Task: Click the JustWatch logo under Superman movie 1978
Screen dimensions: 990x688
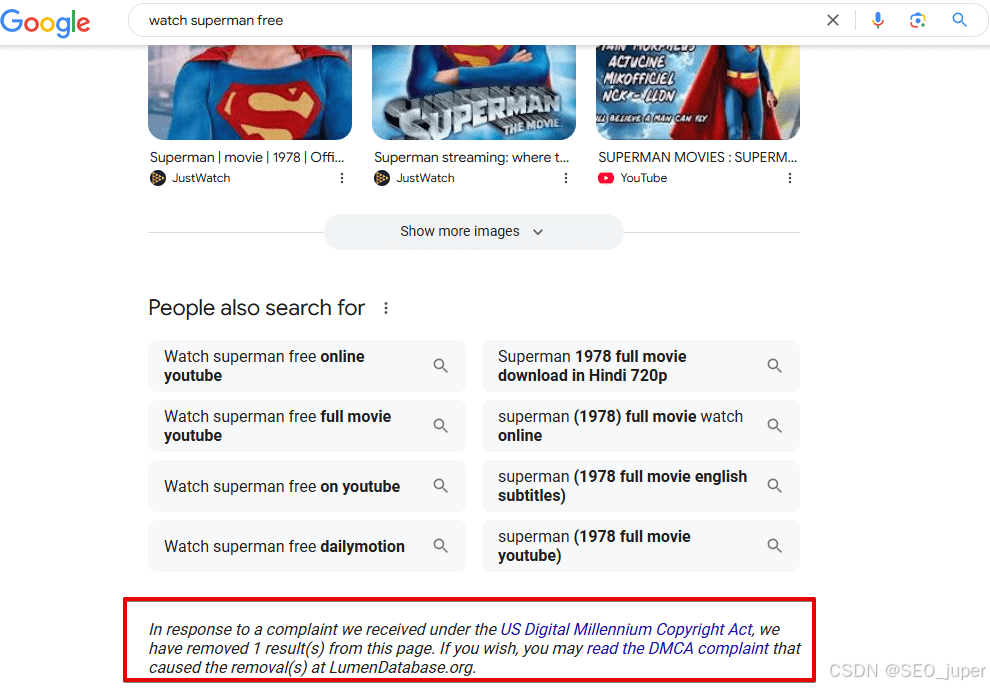Action: click(x=158, y=178)
